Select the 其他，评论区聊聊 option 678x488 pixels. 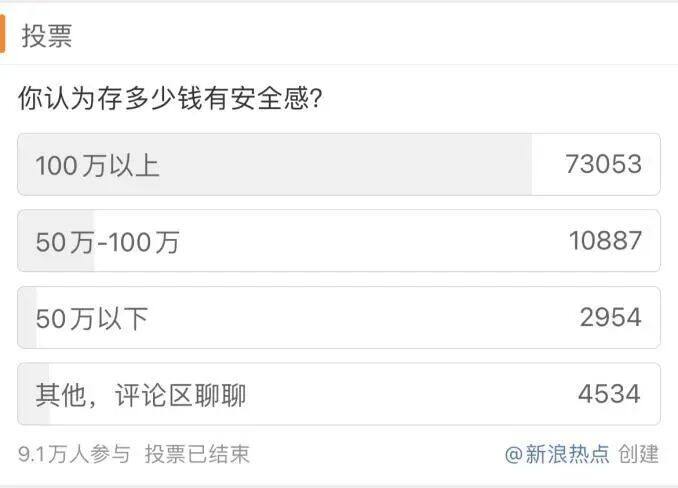141,395
